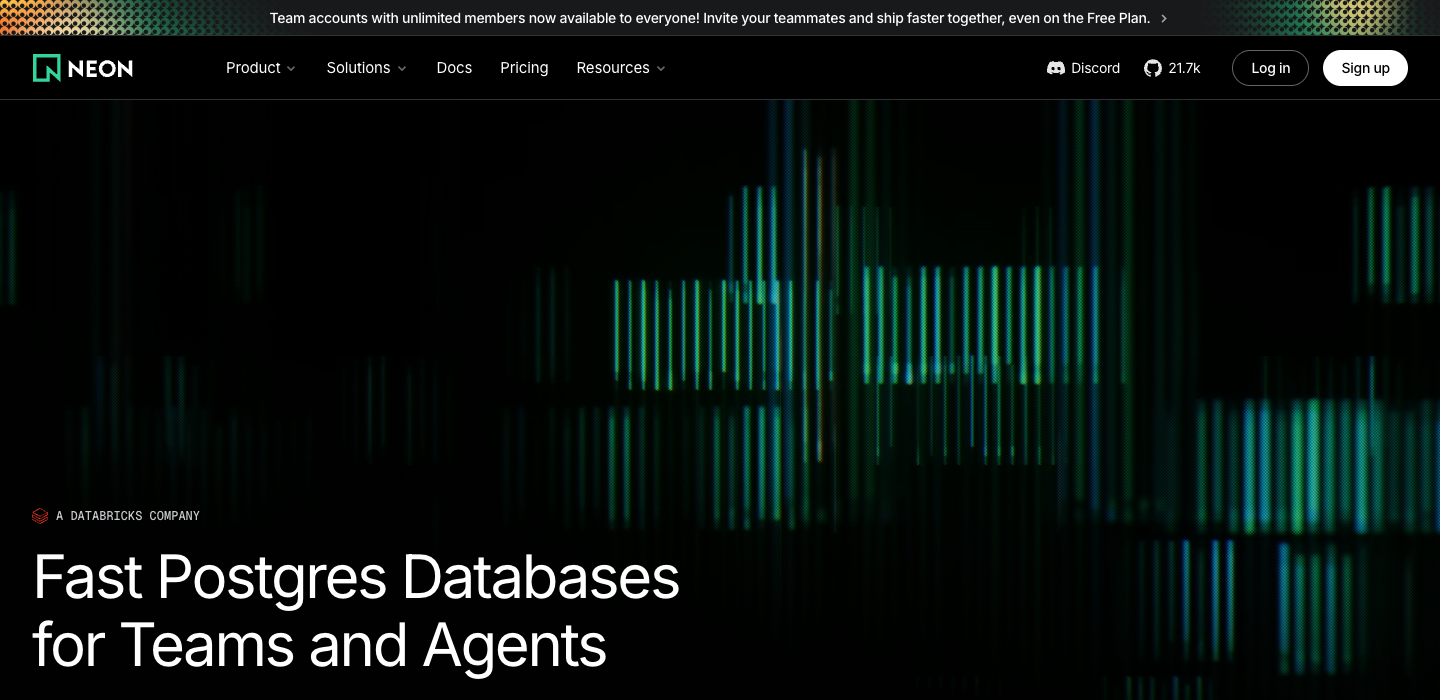This screenshot has height=700, width=1440.
Task: Expand the Resources dropdown menu
Action: 621,68
